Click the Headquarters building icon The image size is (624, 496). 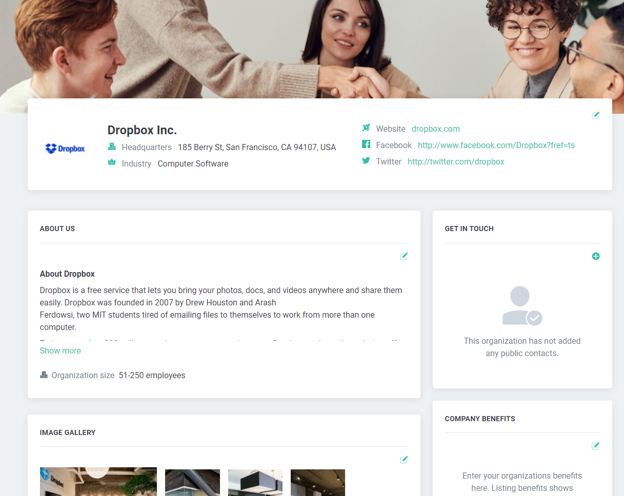(x=112, y=146)
